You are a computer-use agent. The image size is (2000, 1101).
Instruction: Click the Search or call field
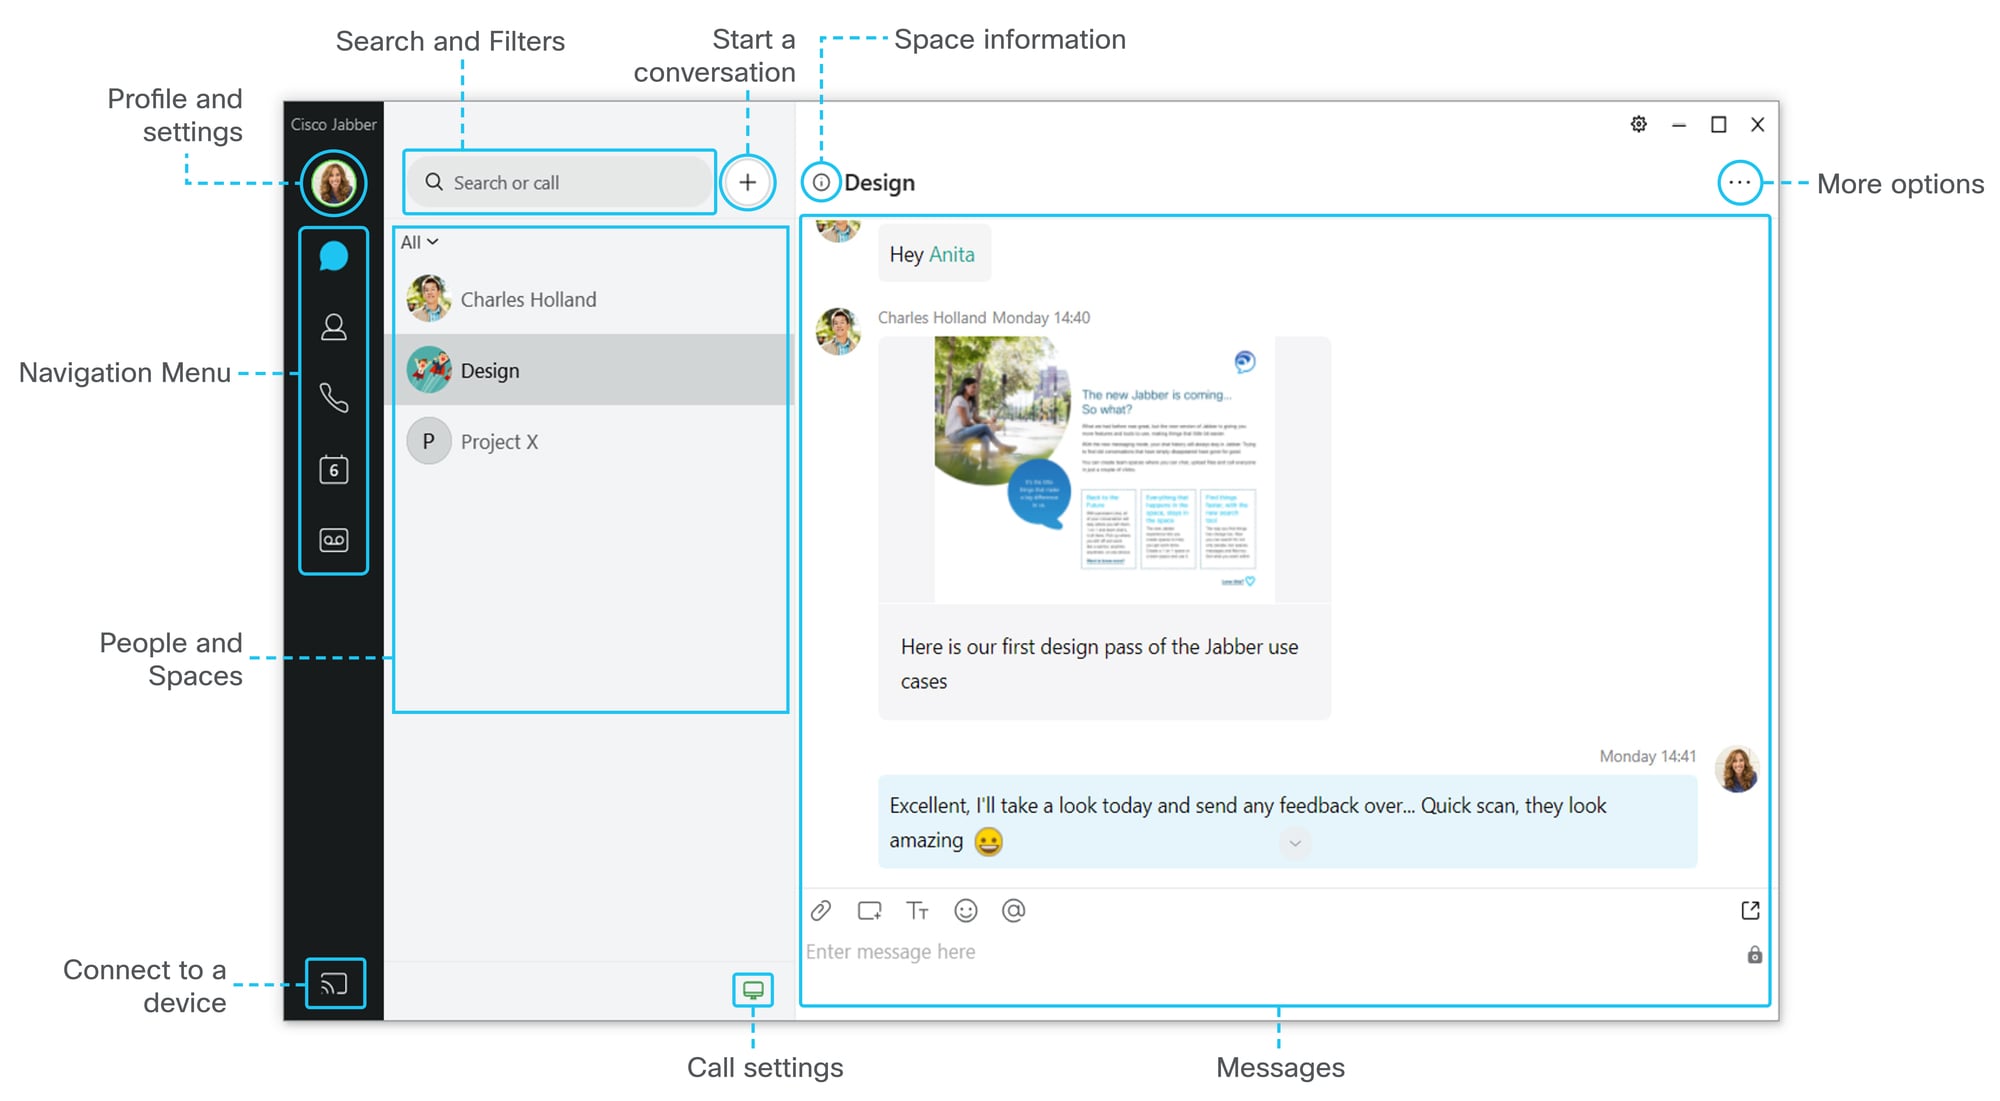560,182
